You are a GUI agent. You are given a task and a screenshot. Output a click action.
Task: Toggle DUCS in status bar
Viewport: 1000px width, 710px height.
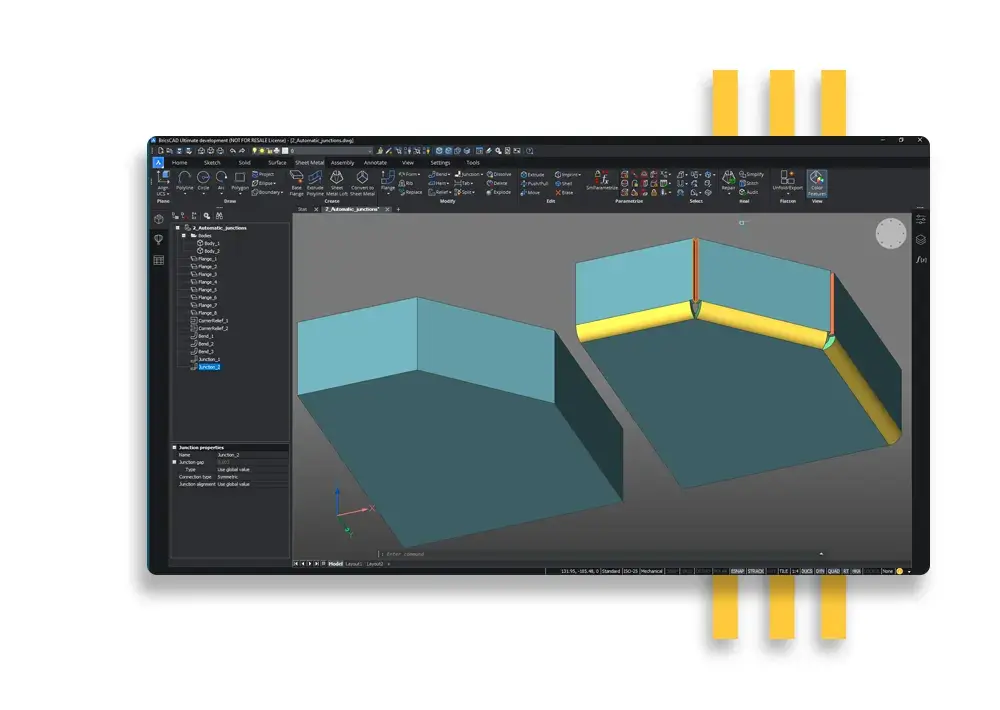click(x=807, y=571)
